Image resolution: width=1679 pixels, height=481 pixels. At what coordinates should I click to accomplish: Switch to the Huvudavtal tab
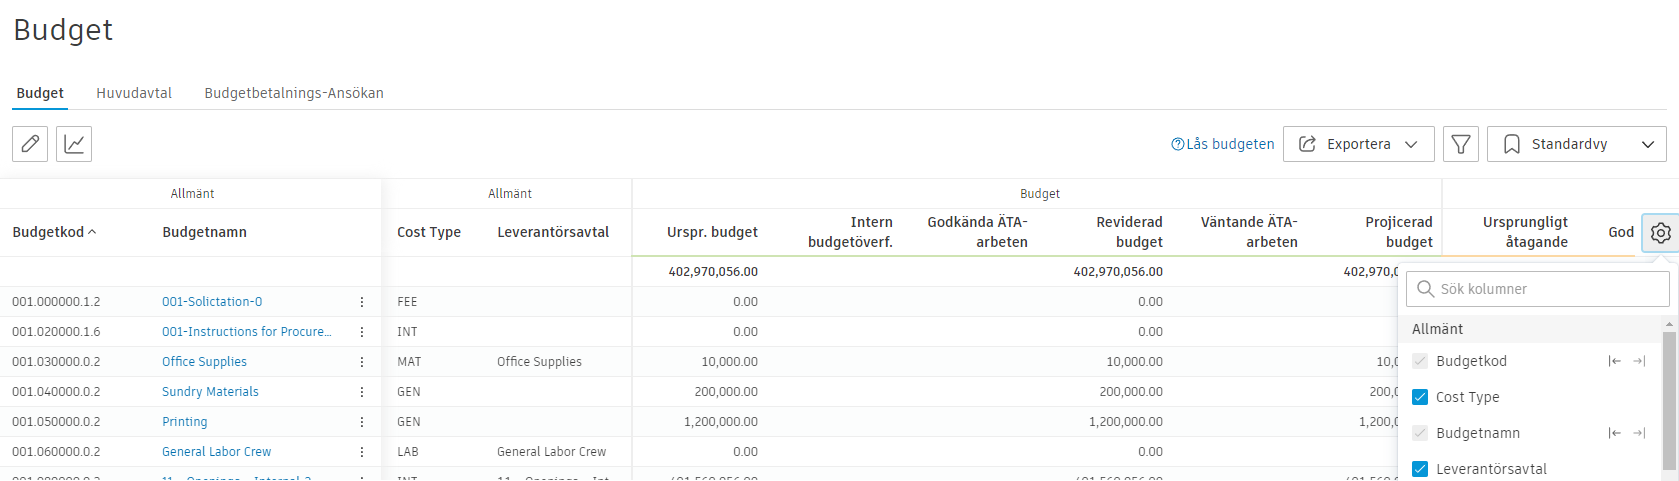point(134,93)
